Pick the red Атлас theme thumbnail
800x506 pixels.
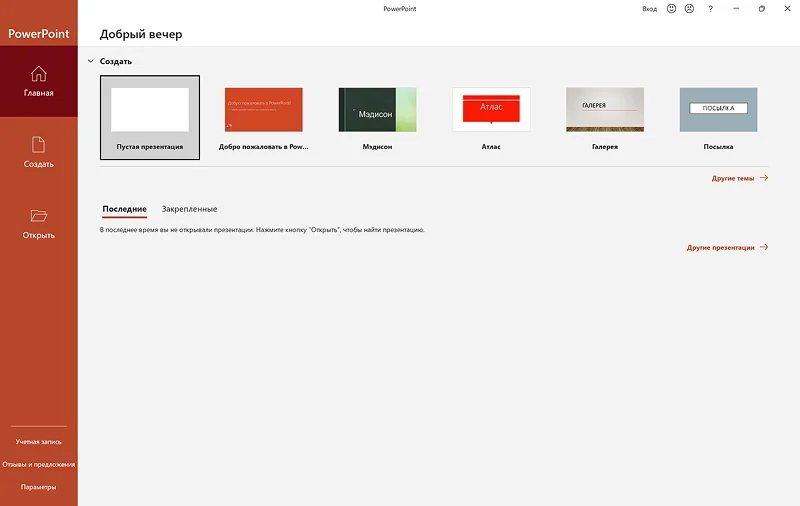point(491,110)
